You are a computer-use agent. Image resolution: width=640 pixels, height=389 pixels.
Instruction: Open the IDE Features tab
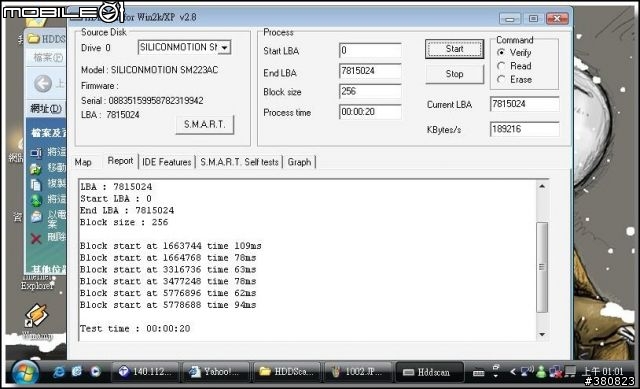coord(167,162)
